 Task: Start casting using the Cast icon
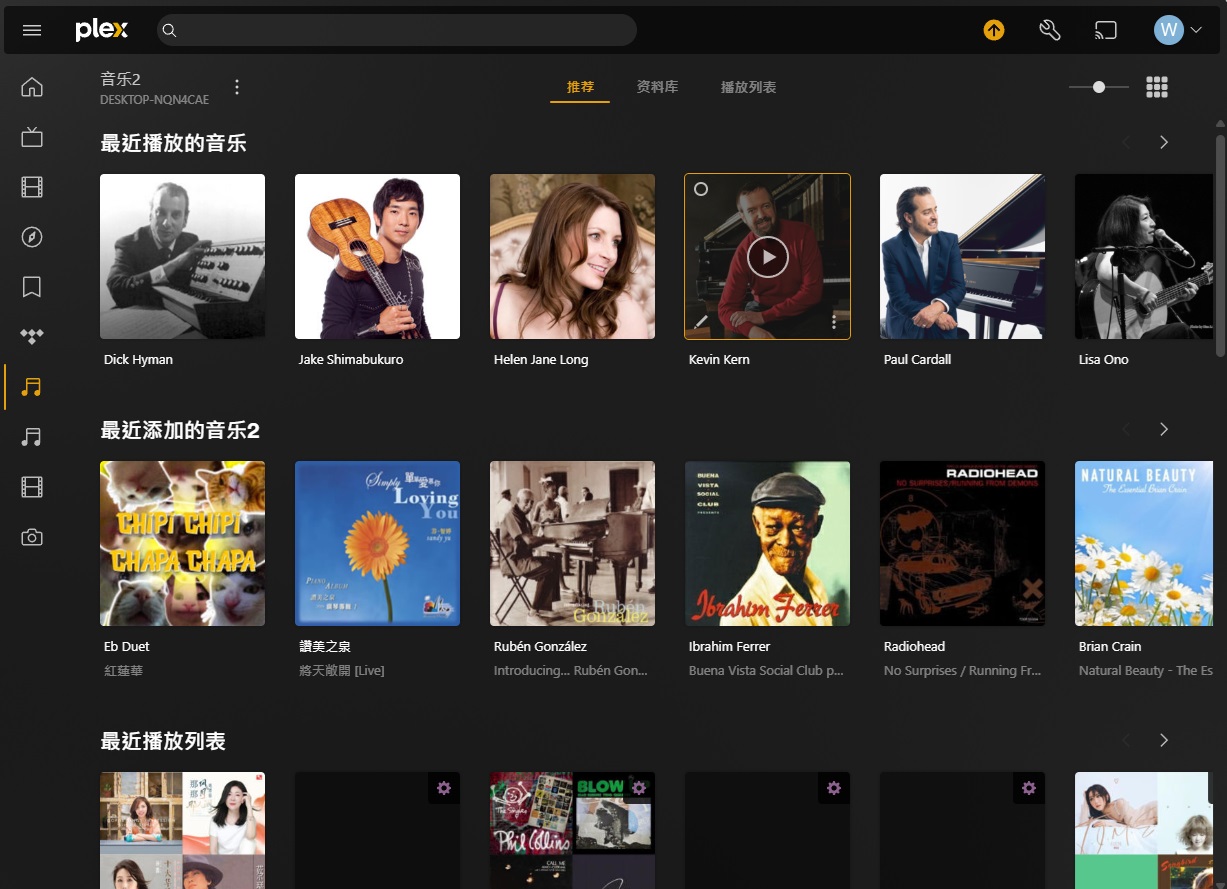[x=1105, y=30]
